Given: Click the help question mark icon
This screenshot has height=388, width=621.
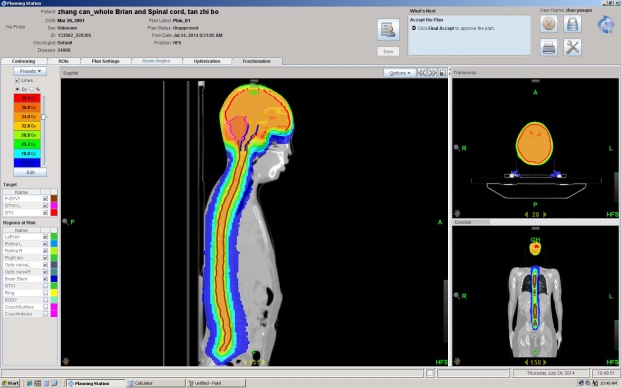Looking at the screenshot, I should point(549,24).
